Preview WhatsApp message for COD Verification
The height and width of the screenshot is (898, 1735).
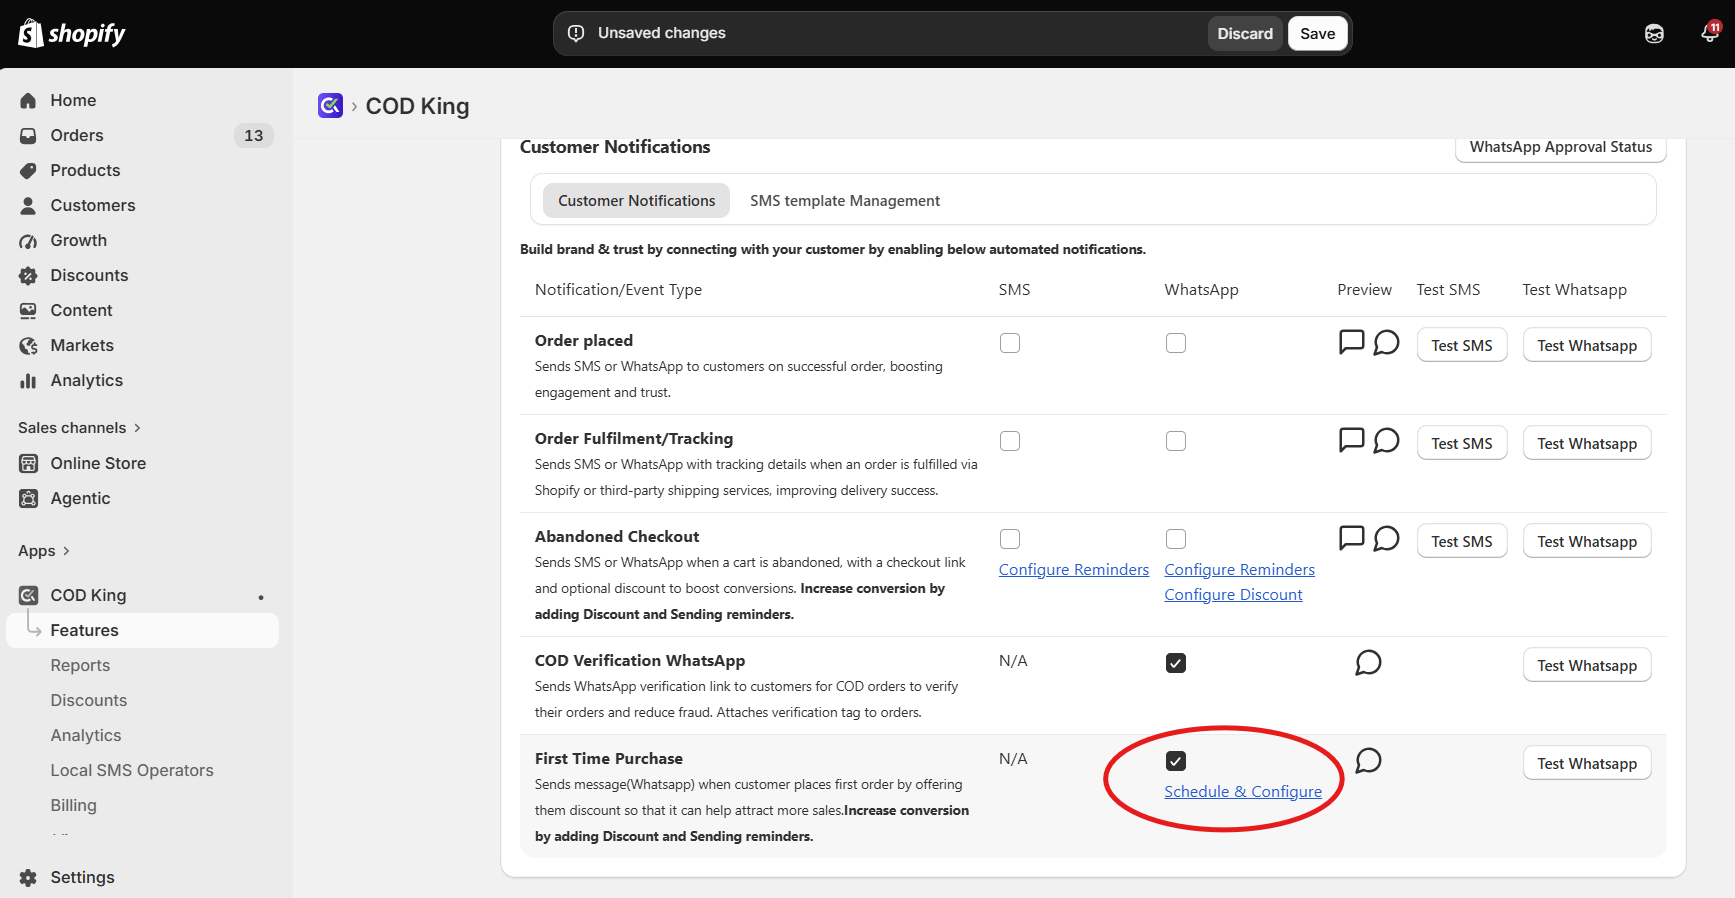[1368, 662]
